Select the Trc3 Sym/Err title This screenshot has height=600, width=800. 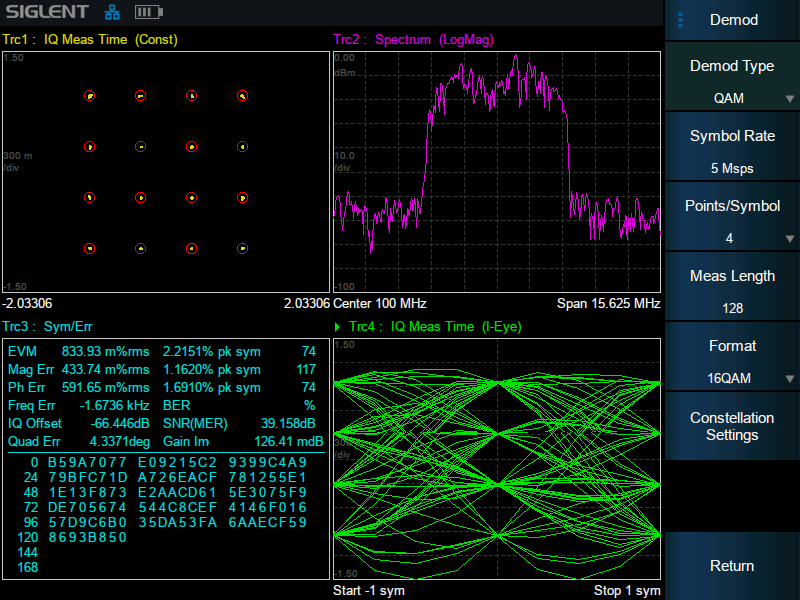click(x=48, y=327)
